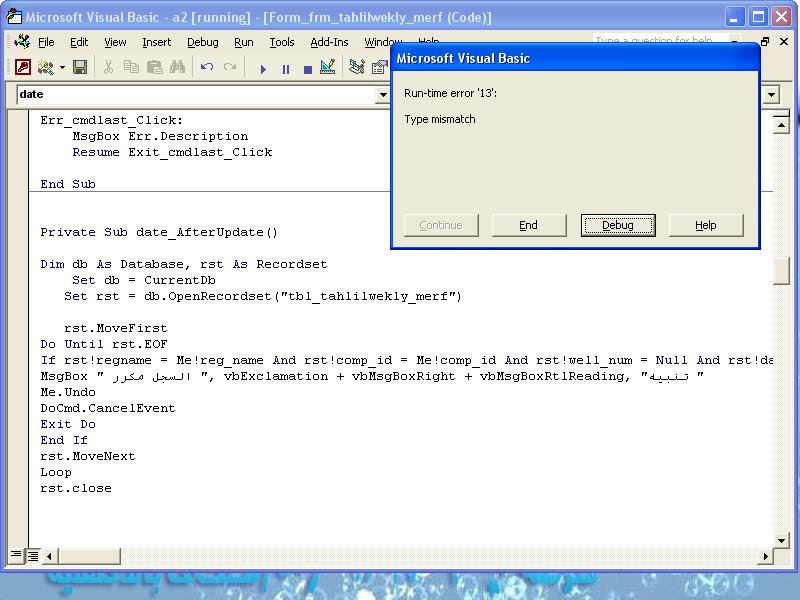Click the View Microsoft Access icon

pos(23,67)
